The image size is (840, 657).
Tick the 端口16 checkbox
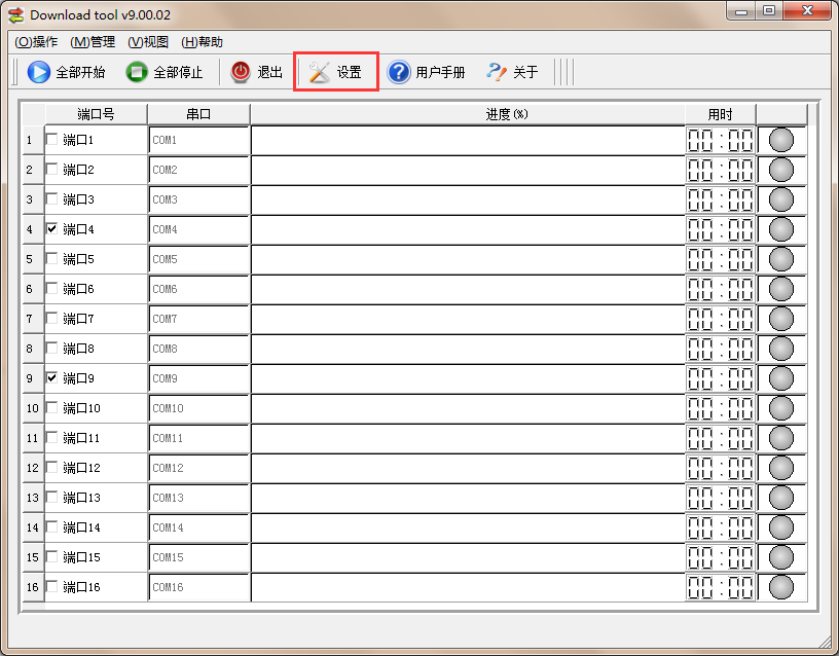(52, 586)
